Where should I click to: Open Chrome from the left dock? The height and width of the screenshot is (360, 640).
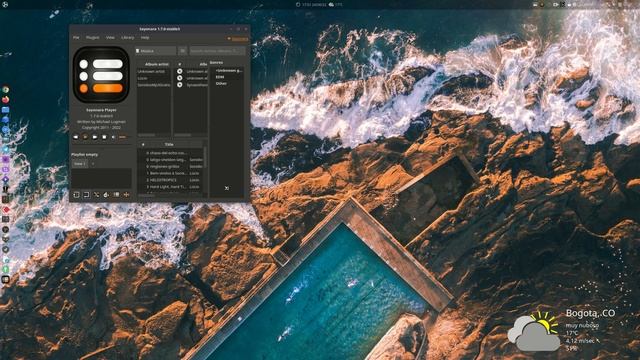(5, 90)
